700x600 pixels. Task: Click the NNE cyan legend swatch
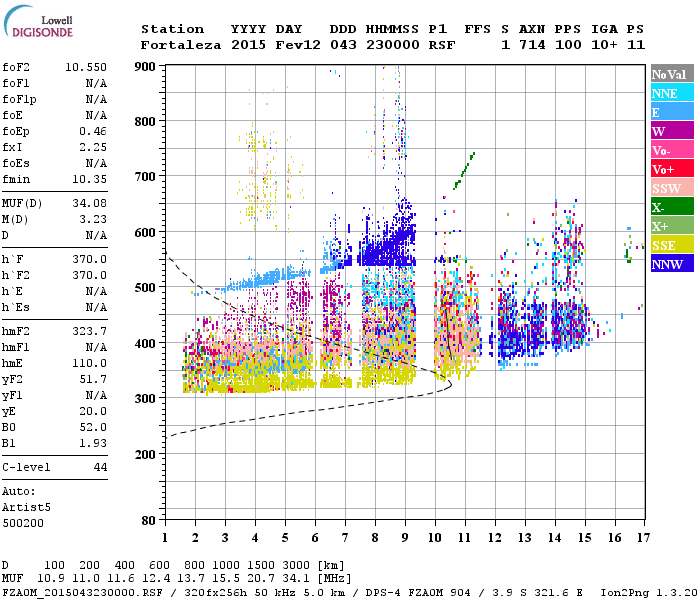pyautogui.click(x=671, y=93)
